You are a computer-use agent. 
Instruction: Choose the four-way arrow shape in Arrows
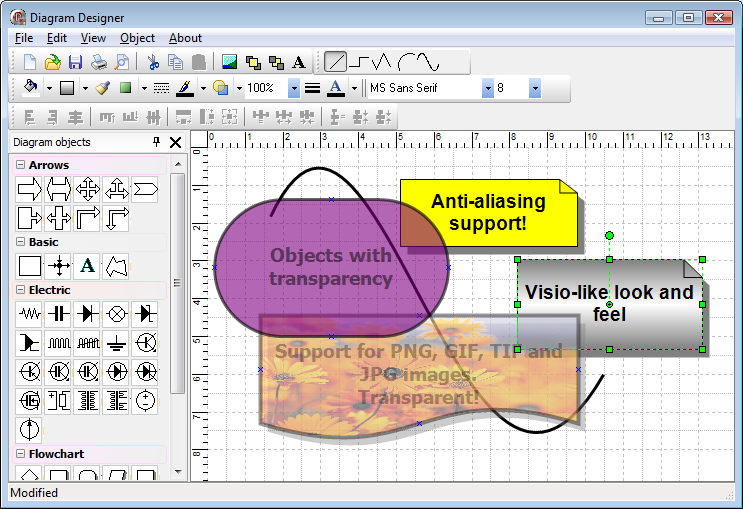coord(88,188)
